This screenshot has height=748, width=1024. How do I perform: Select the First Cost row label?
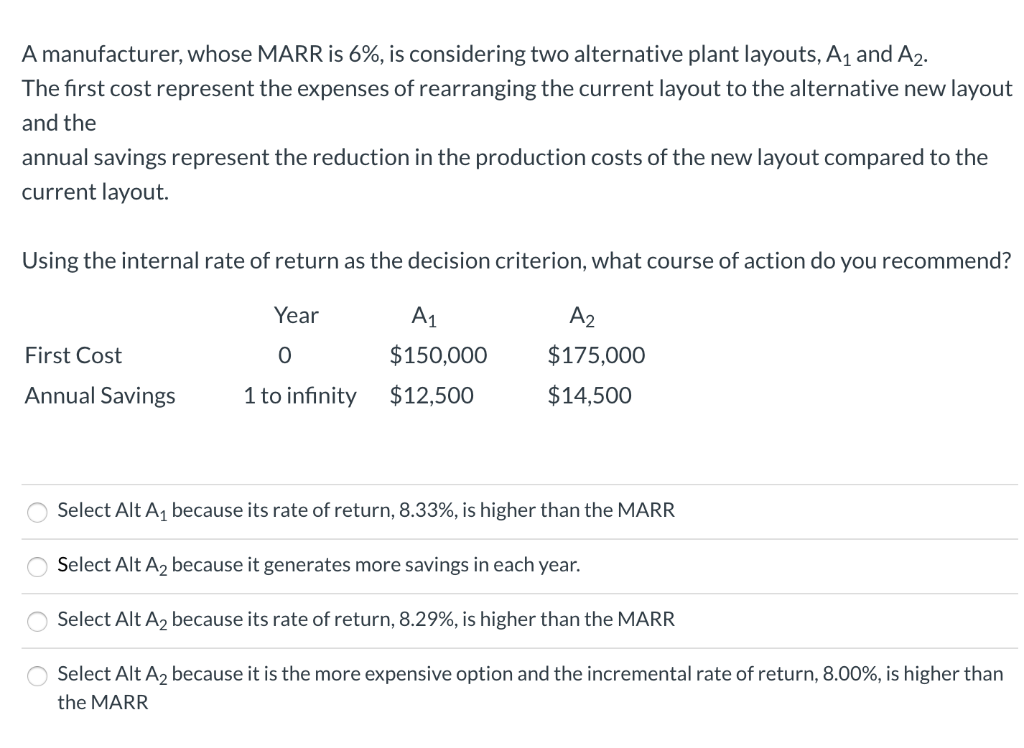coord(73,355)
